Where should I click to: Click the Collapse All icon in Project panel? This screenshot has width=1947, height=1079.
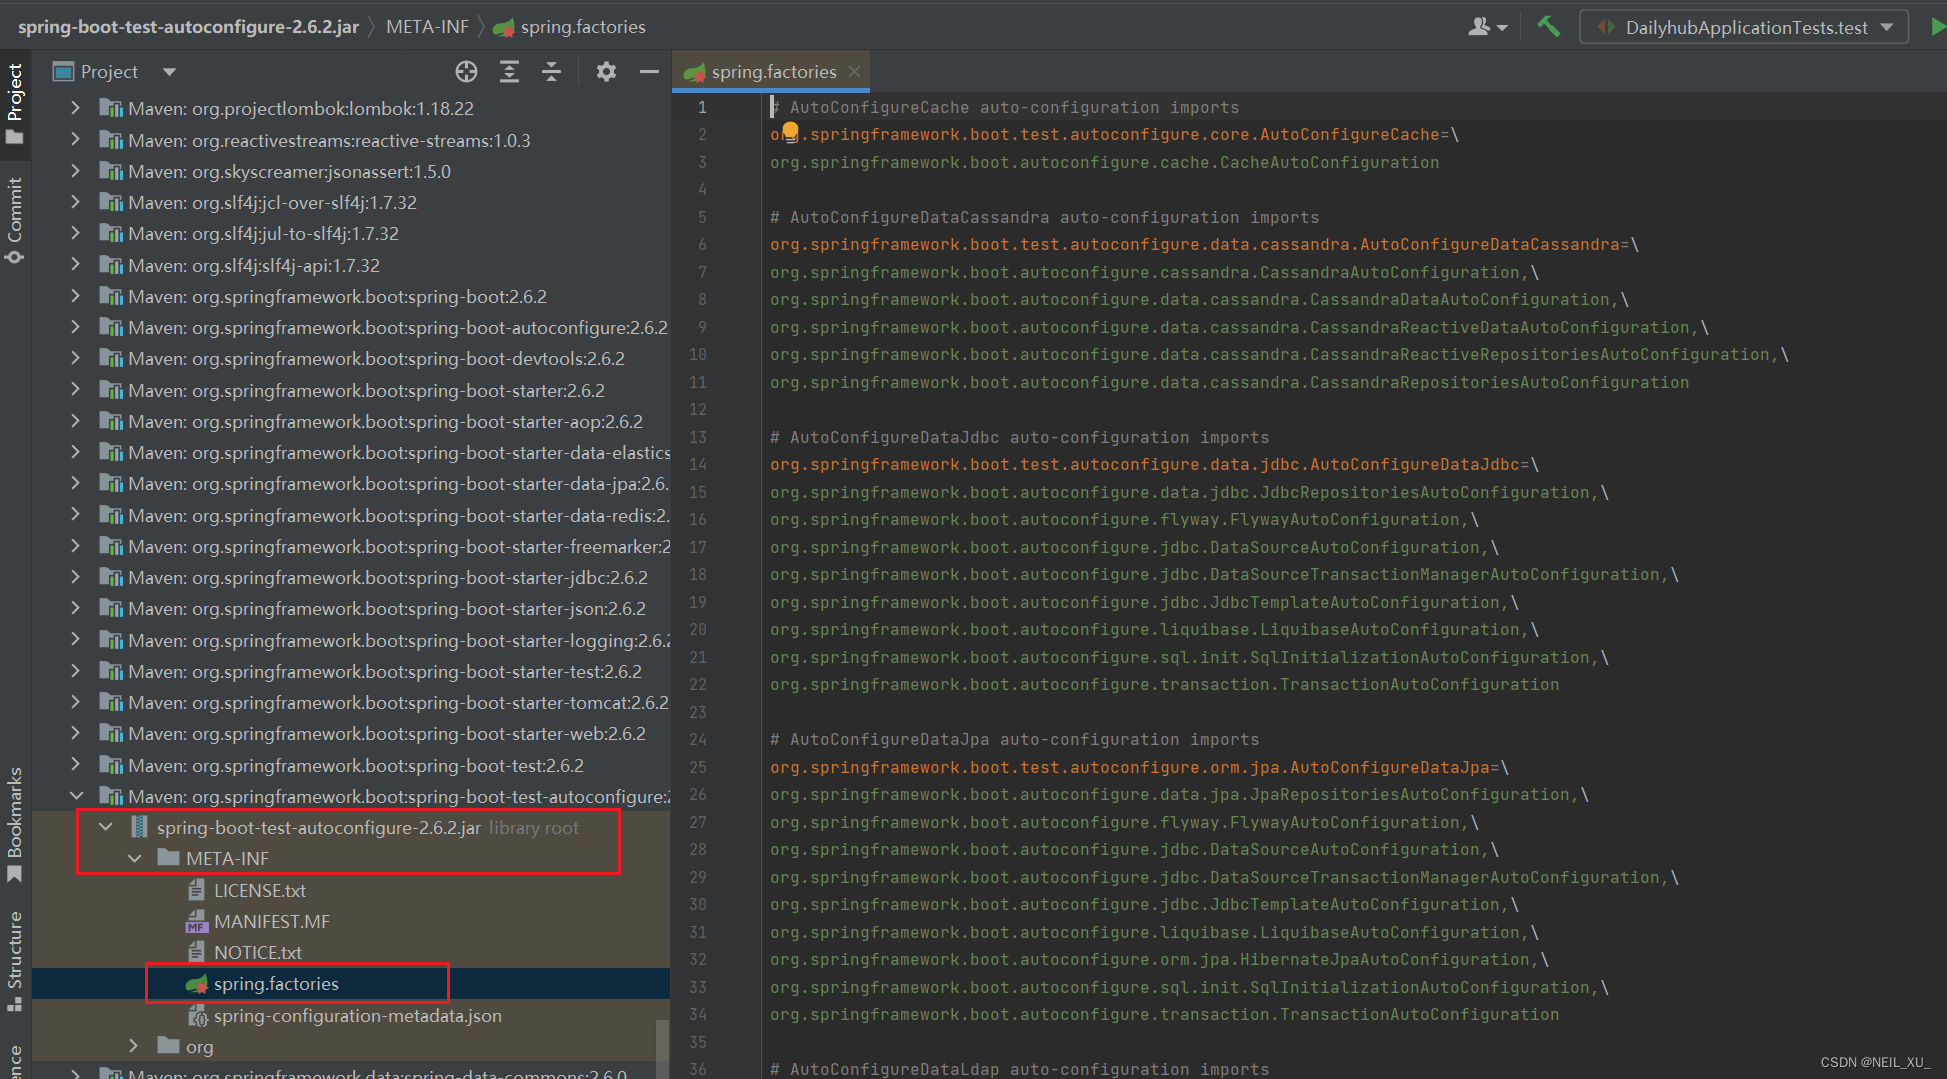coord(551,72)
